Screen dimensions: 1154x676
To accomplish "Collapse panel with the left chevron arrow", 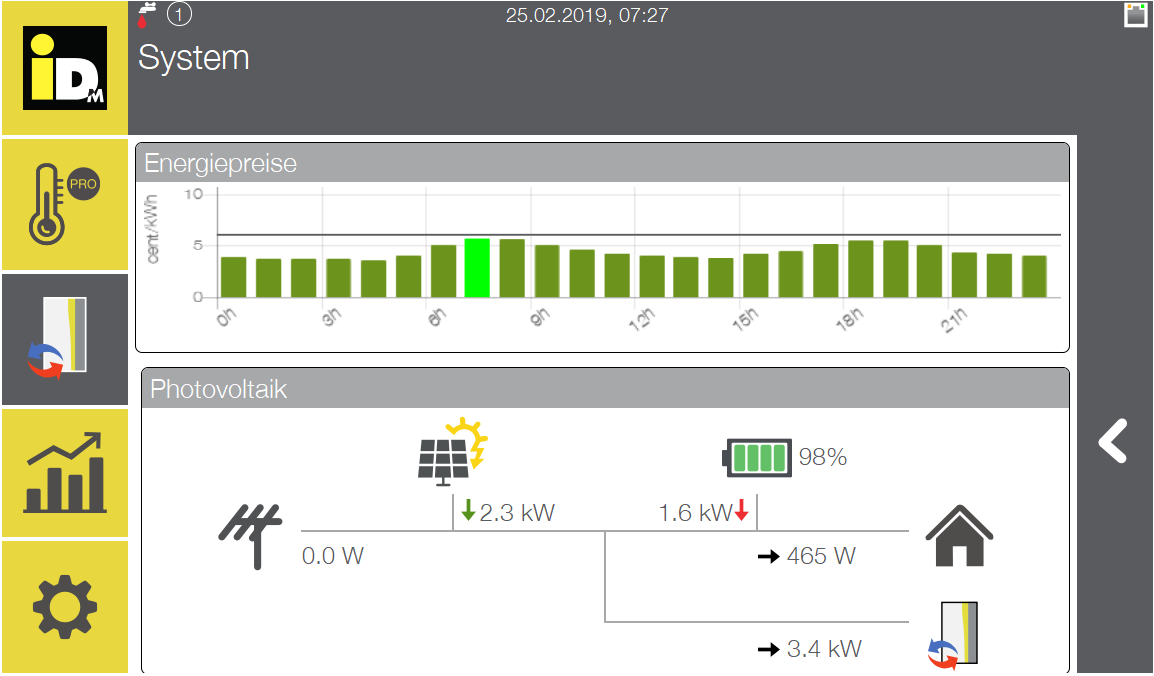I will 1113,441.
